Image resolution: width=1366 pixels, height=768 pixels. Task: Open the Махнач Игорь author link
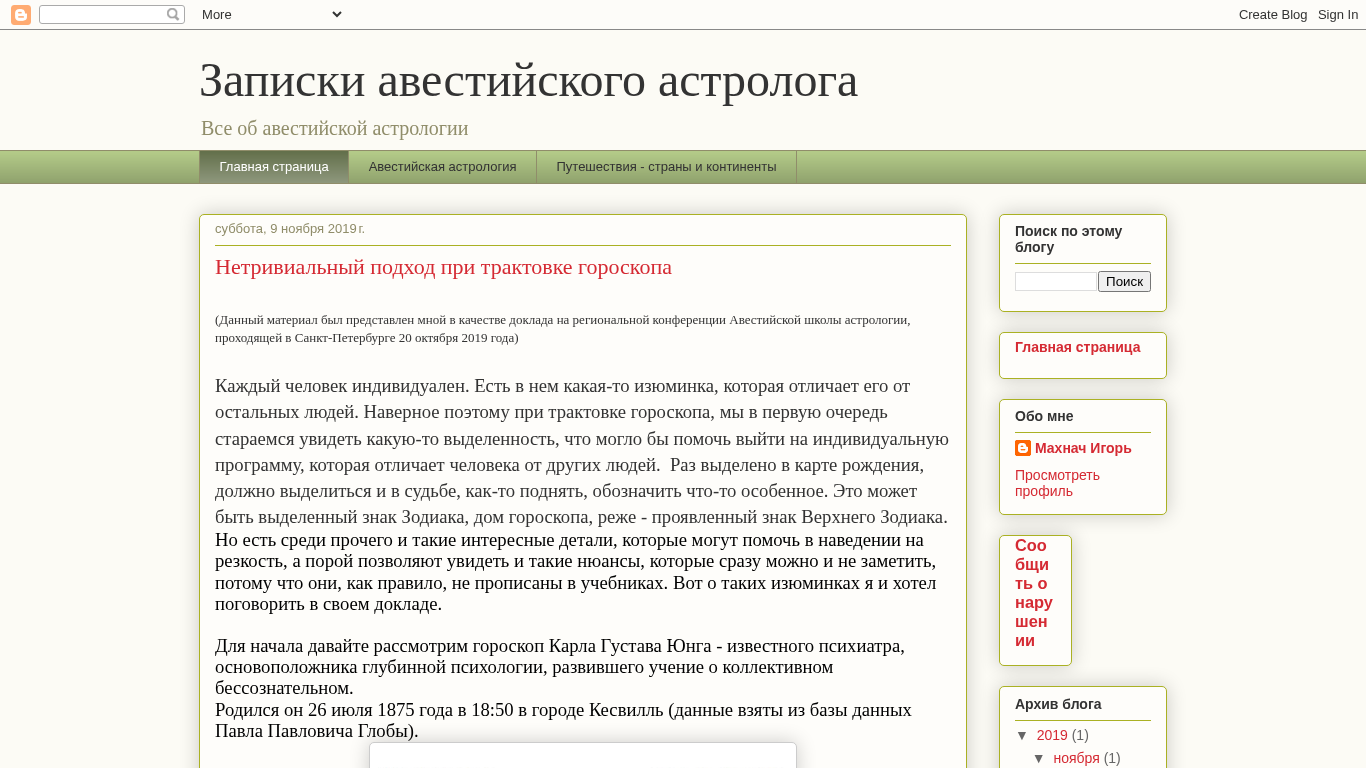pos(1083,448)
